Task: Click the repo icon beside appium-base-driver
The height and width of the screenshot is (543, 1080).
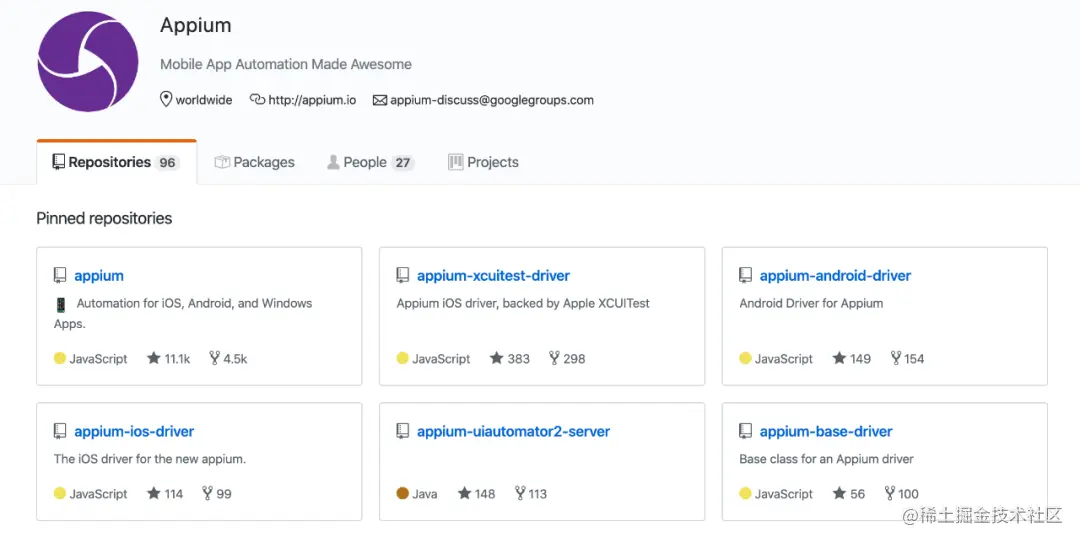Action: click(745, 431)
